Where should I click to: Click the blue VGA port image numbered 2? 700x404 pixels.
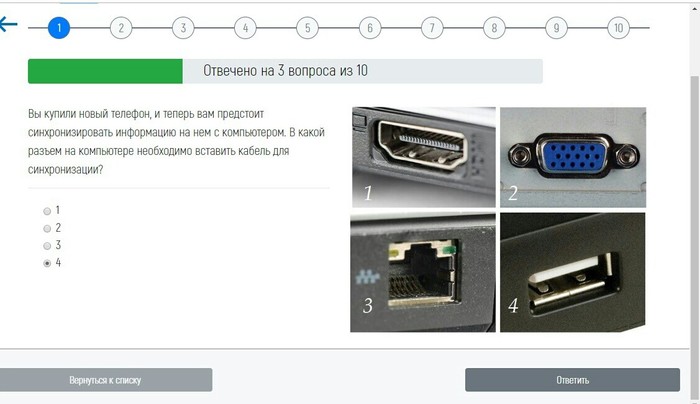tap(573, 157)
